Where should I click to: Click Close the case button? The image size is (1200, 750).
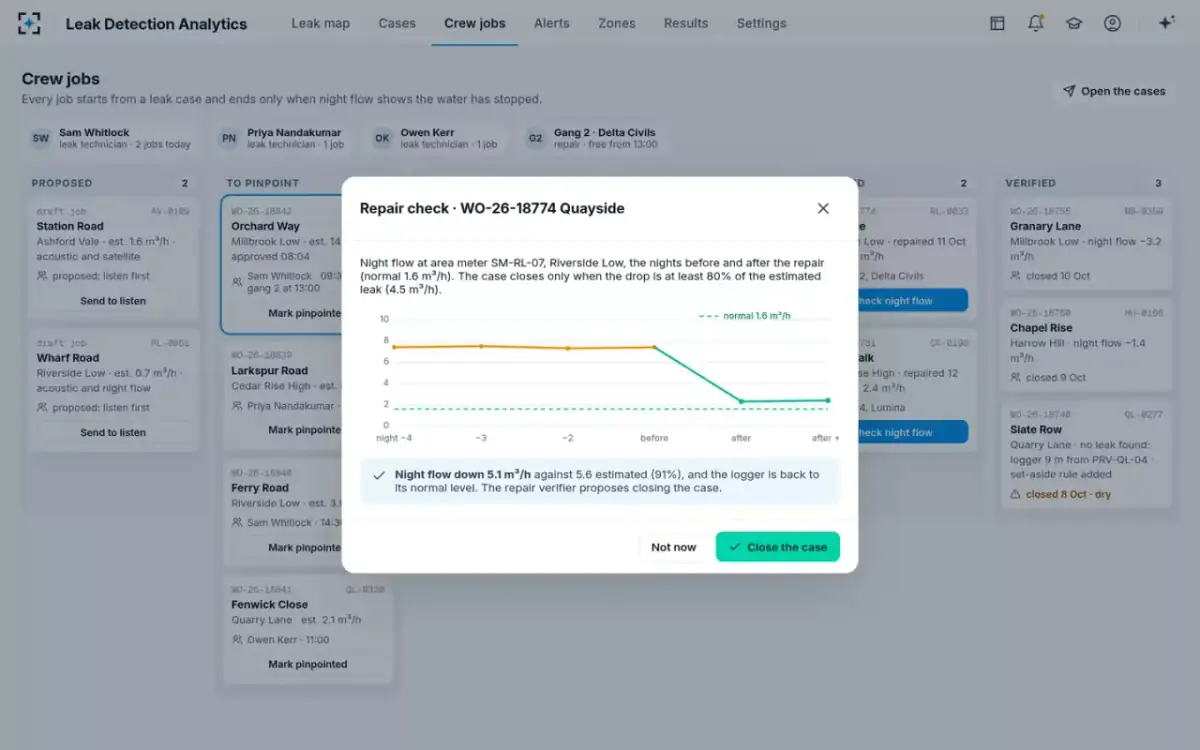(778, 547)
